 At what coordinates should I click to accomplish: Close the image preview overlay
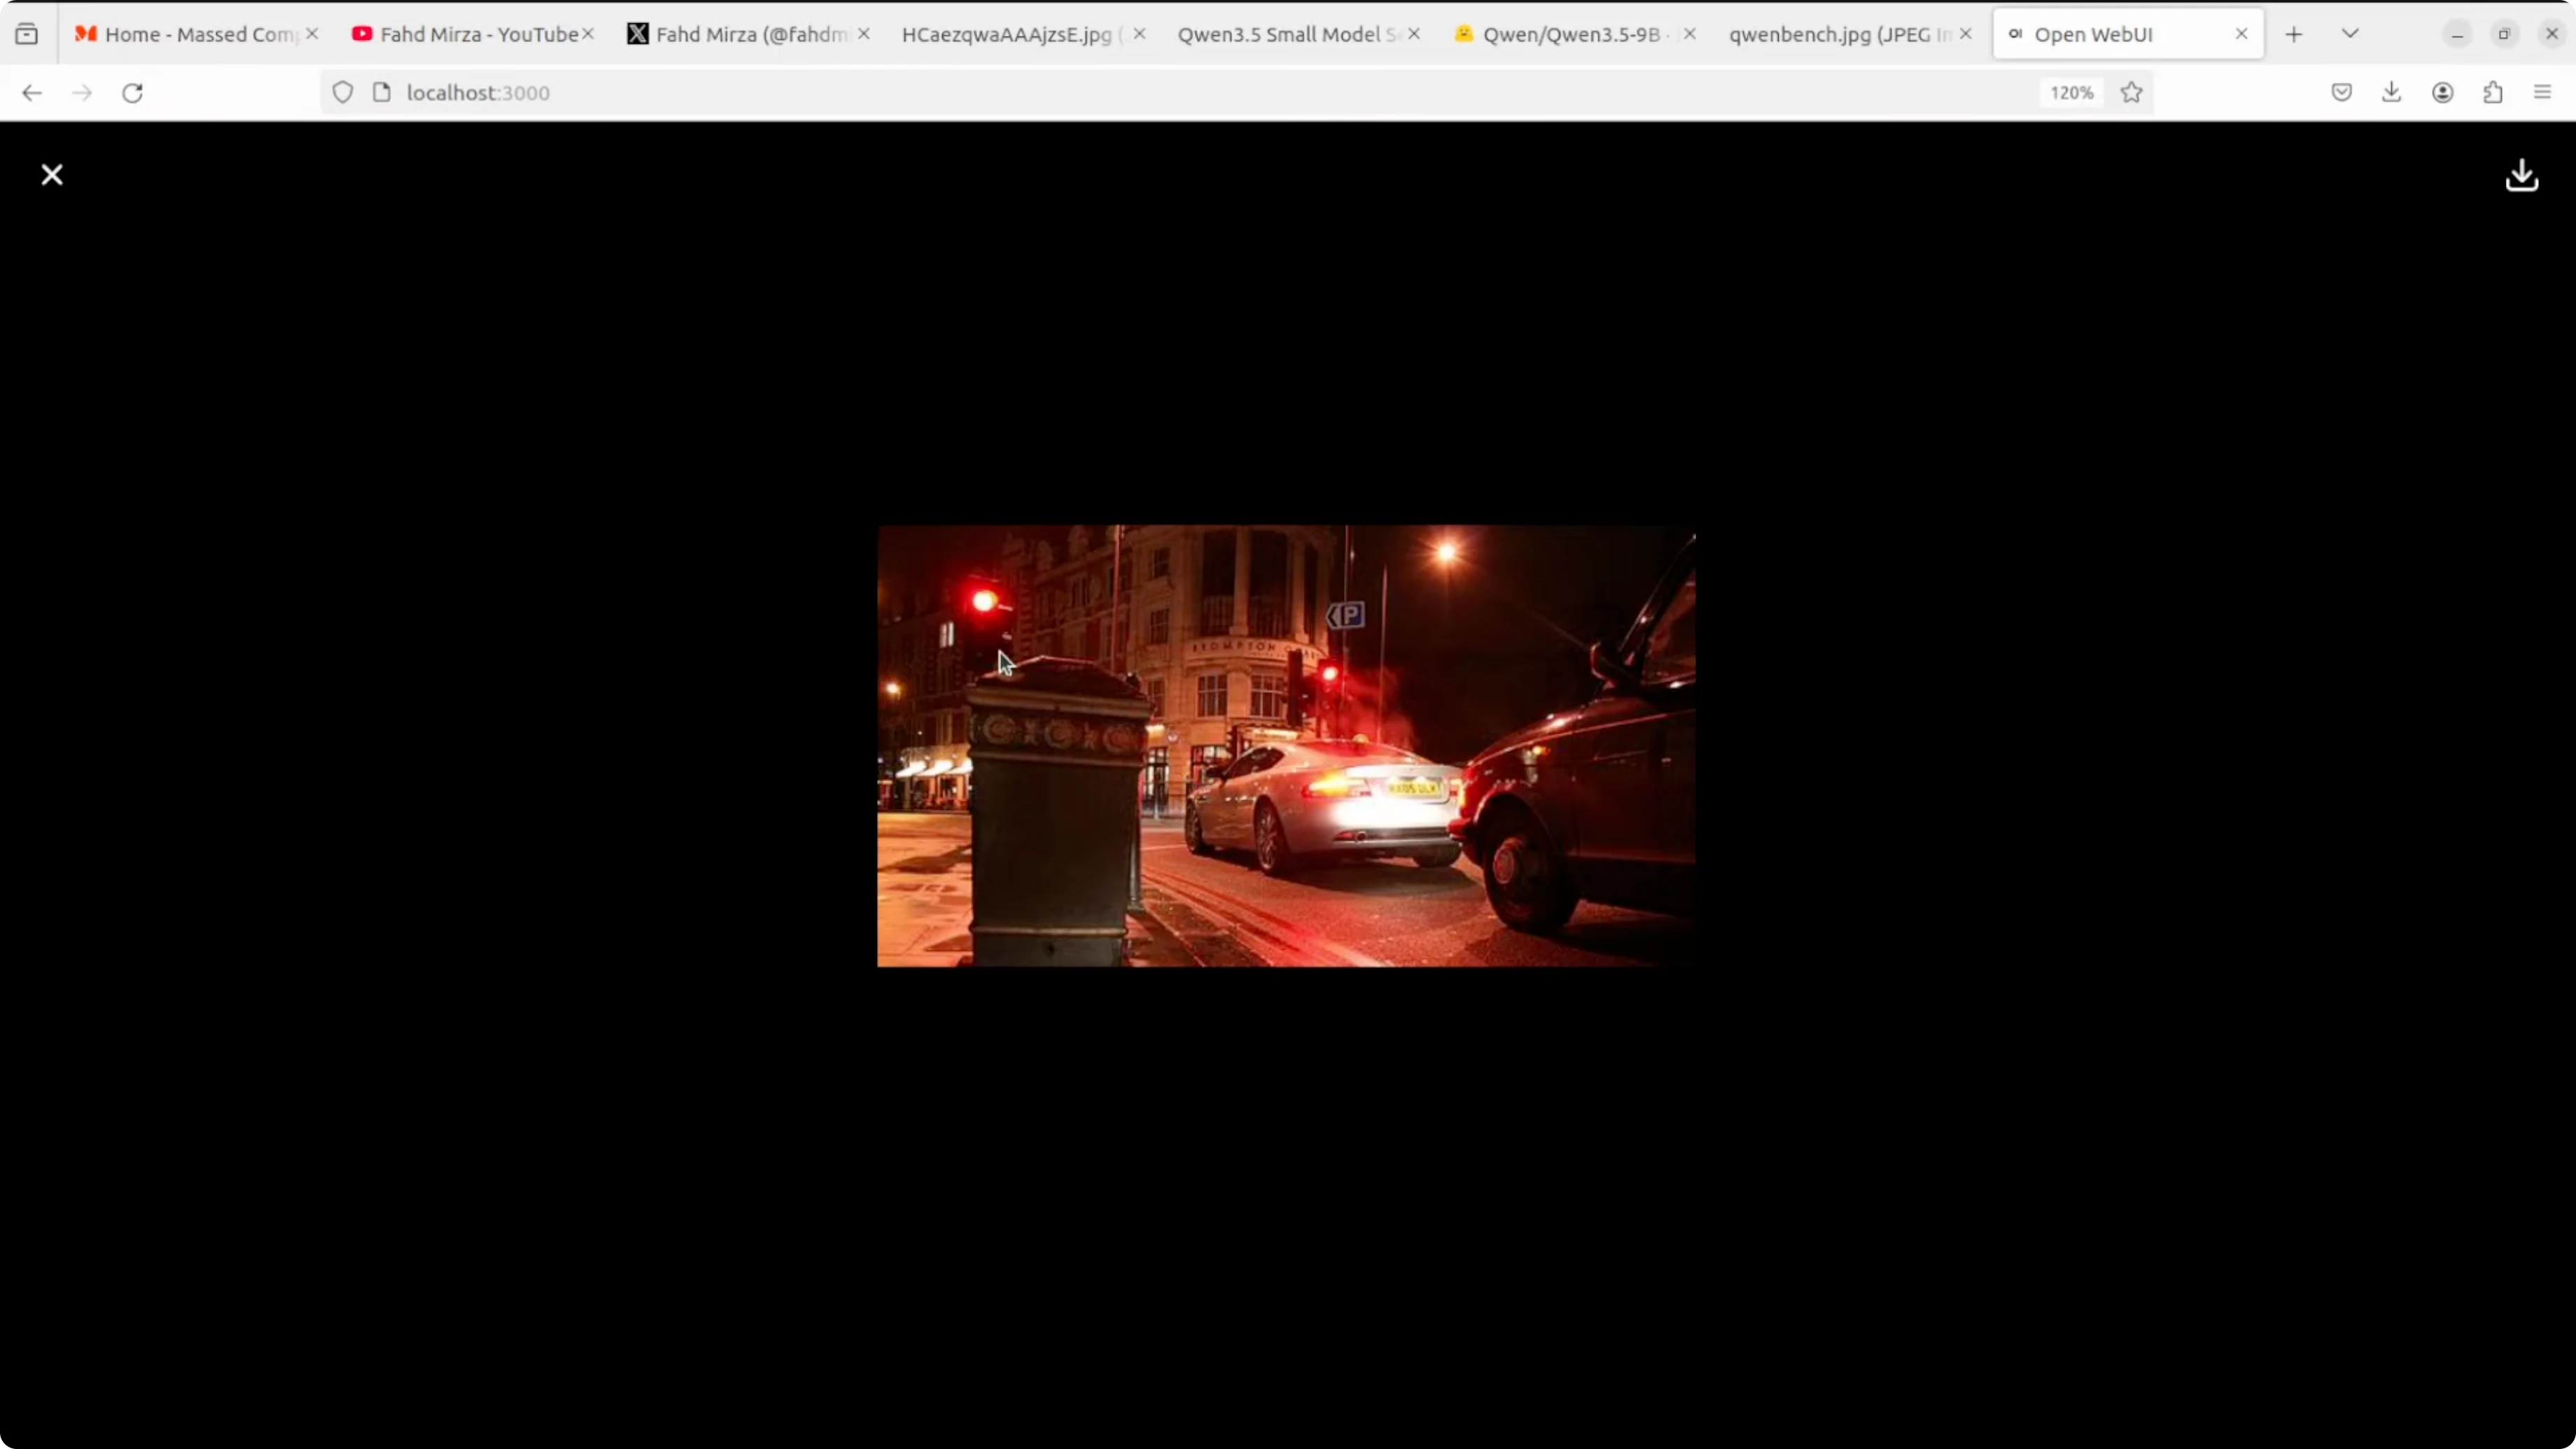coord(52,175)
